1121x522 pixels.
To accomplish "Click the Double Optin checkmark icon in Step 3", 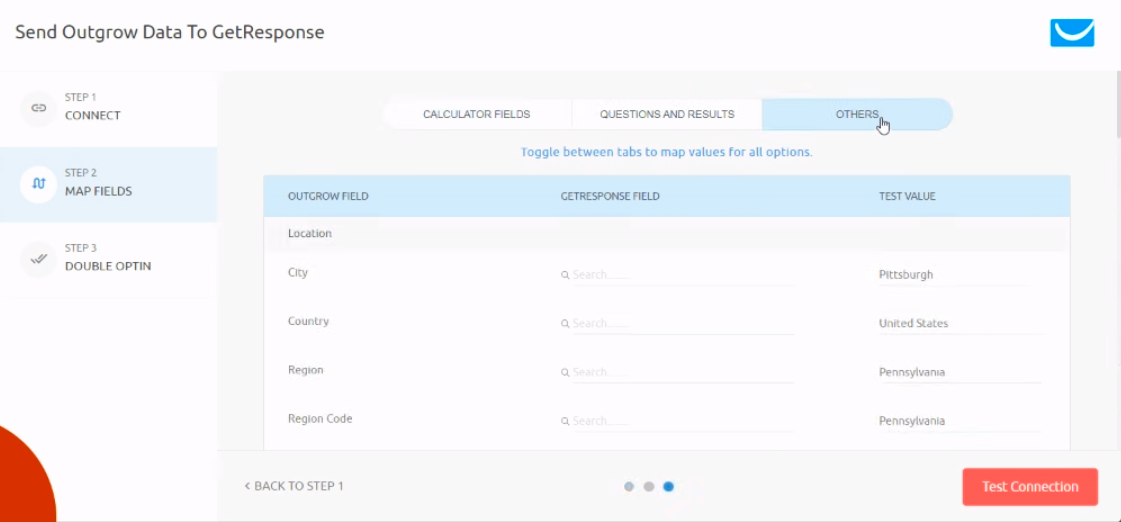I will pos(39,259).
